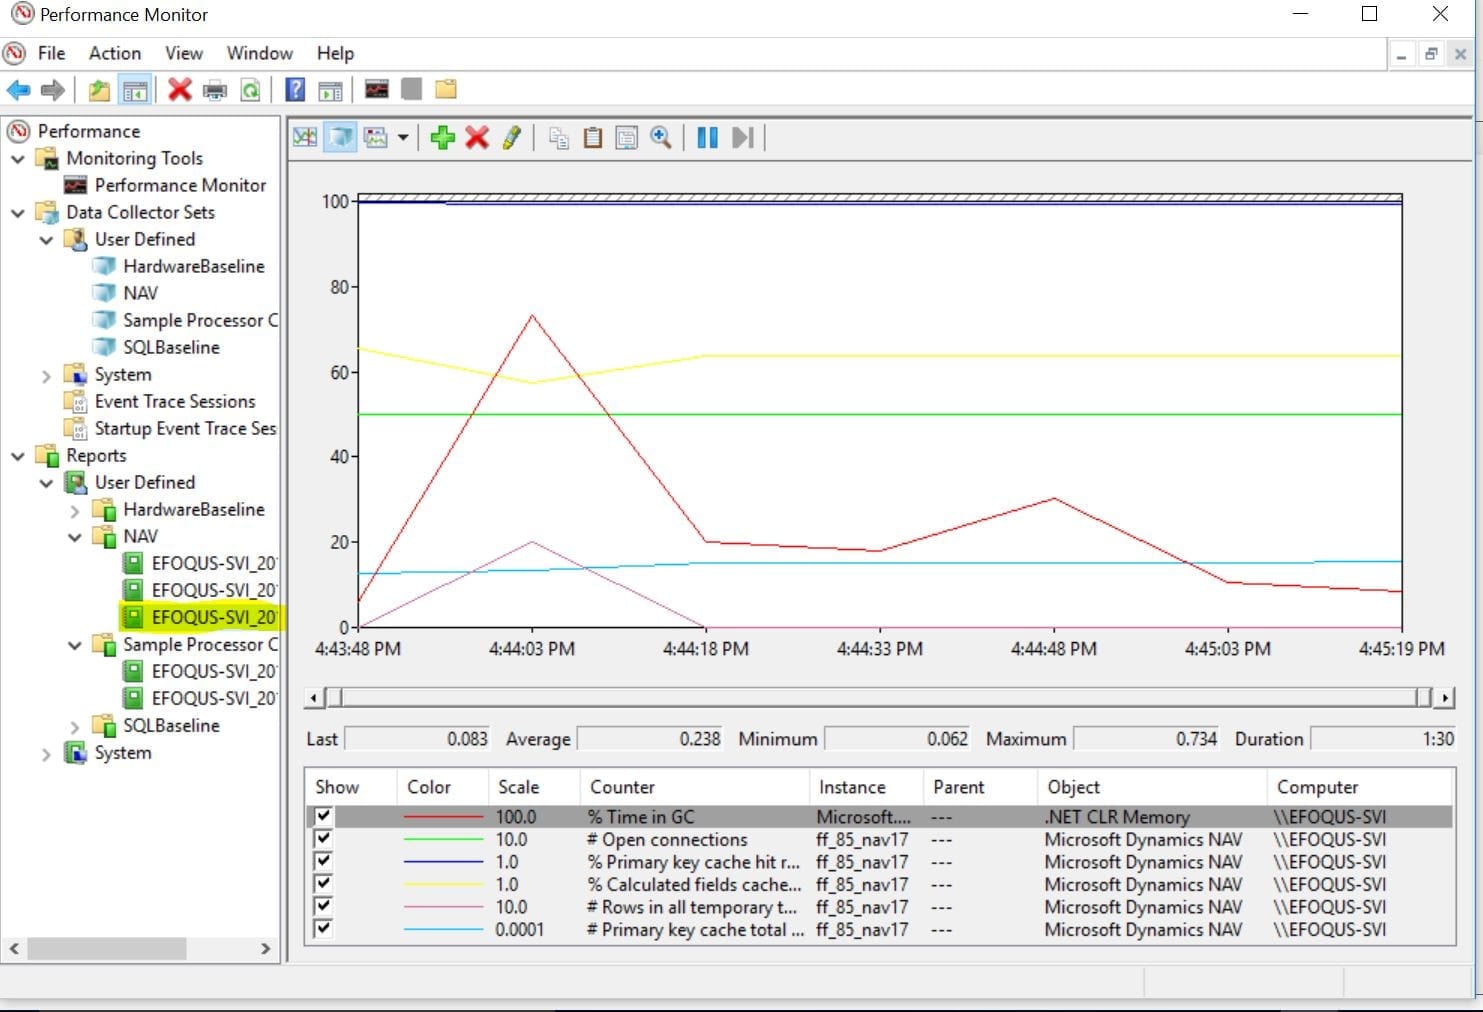Open the Window menu

pos(260,53)
